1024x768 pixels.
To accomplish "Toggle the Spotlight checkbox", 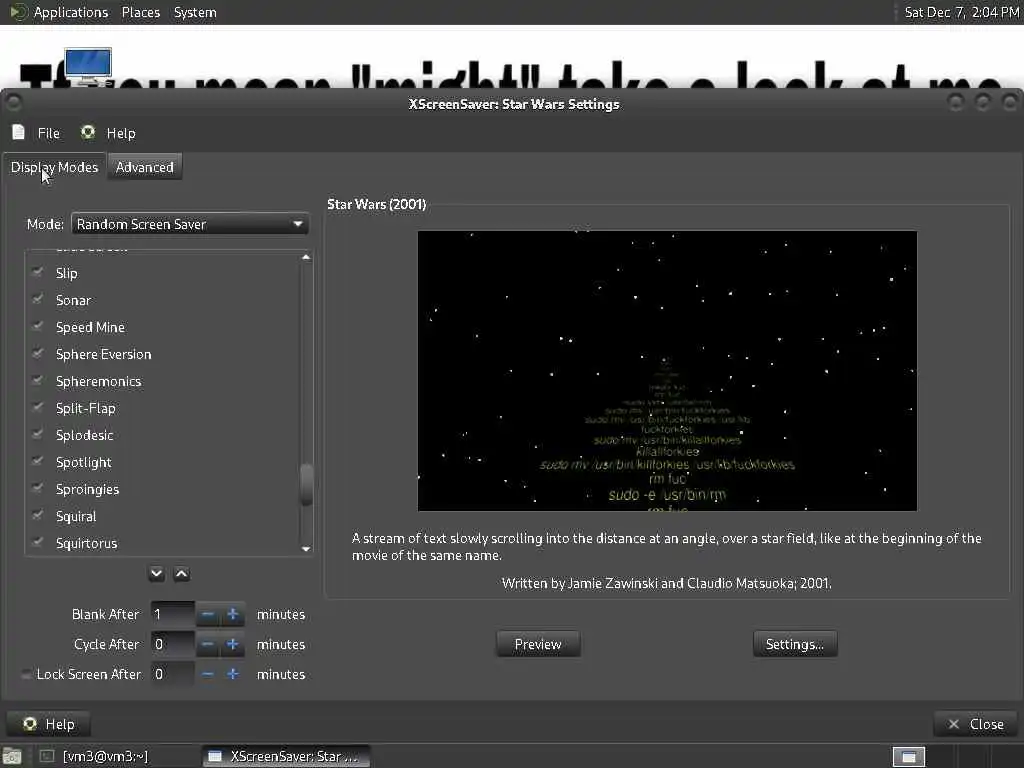I will 38,462.
